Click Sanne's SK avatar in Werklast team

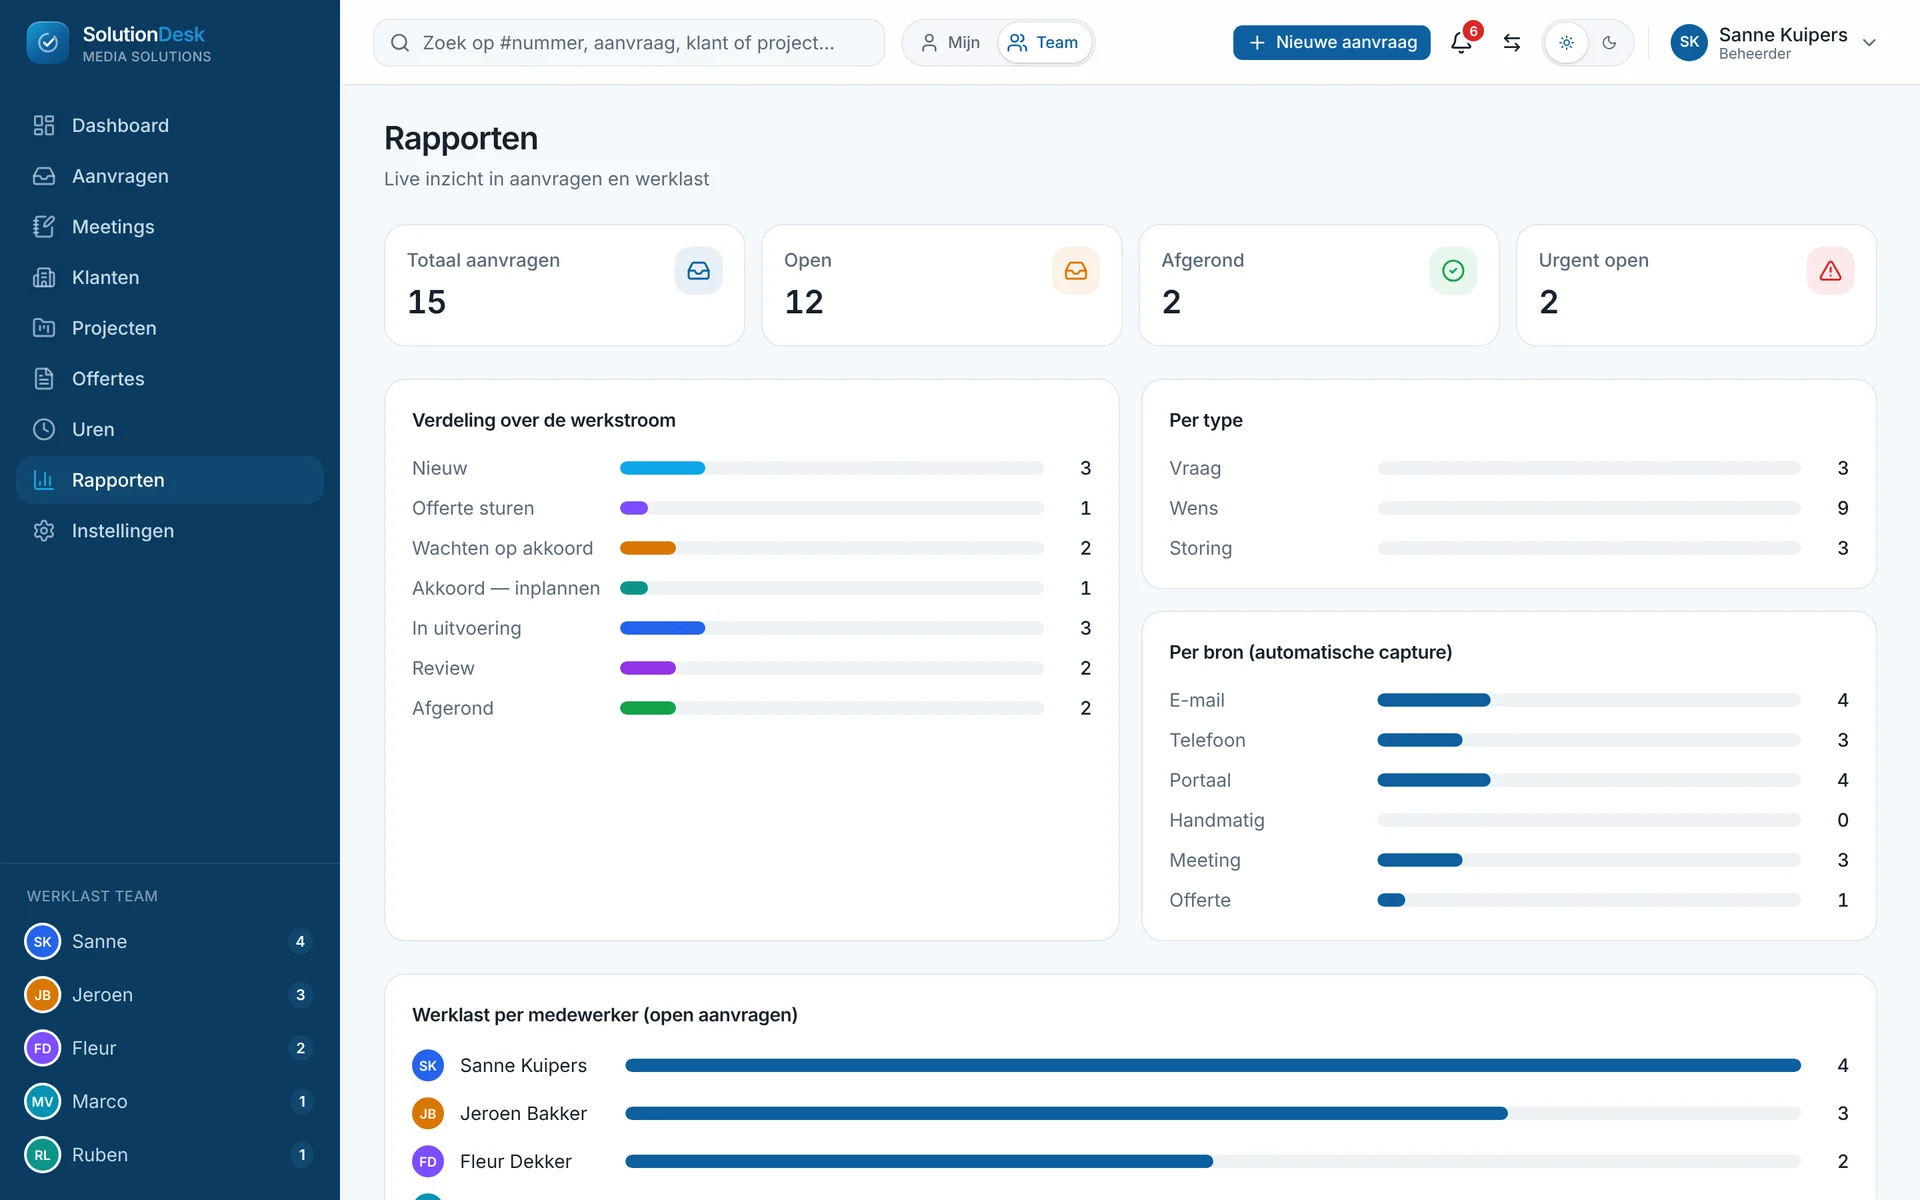pos(43,942)
